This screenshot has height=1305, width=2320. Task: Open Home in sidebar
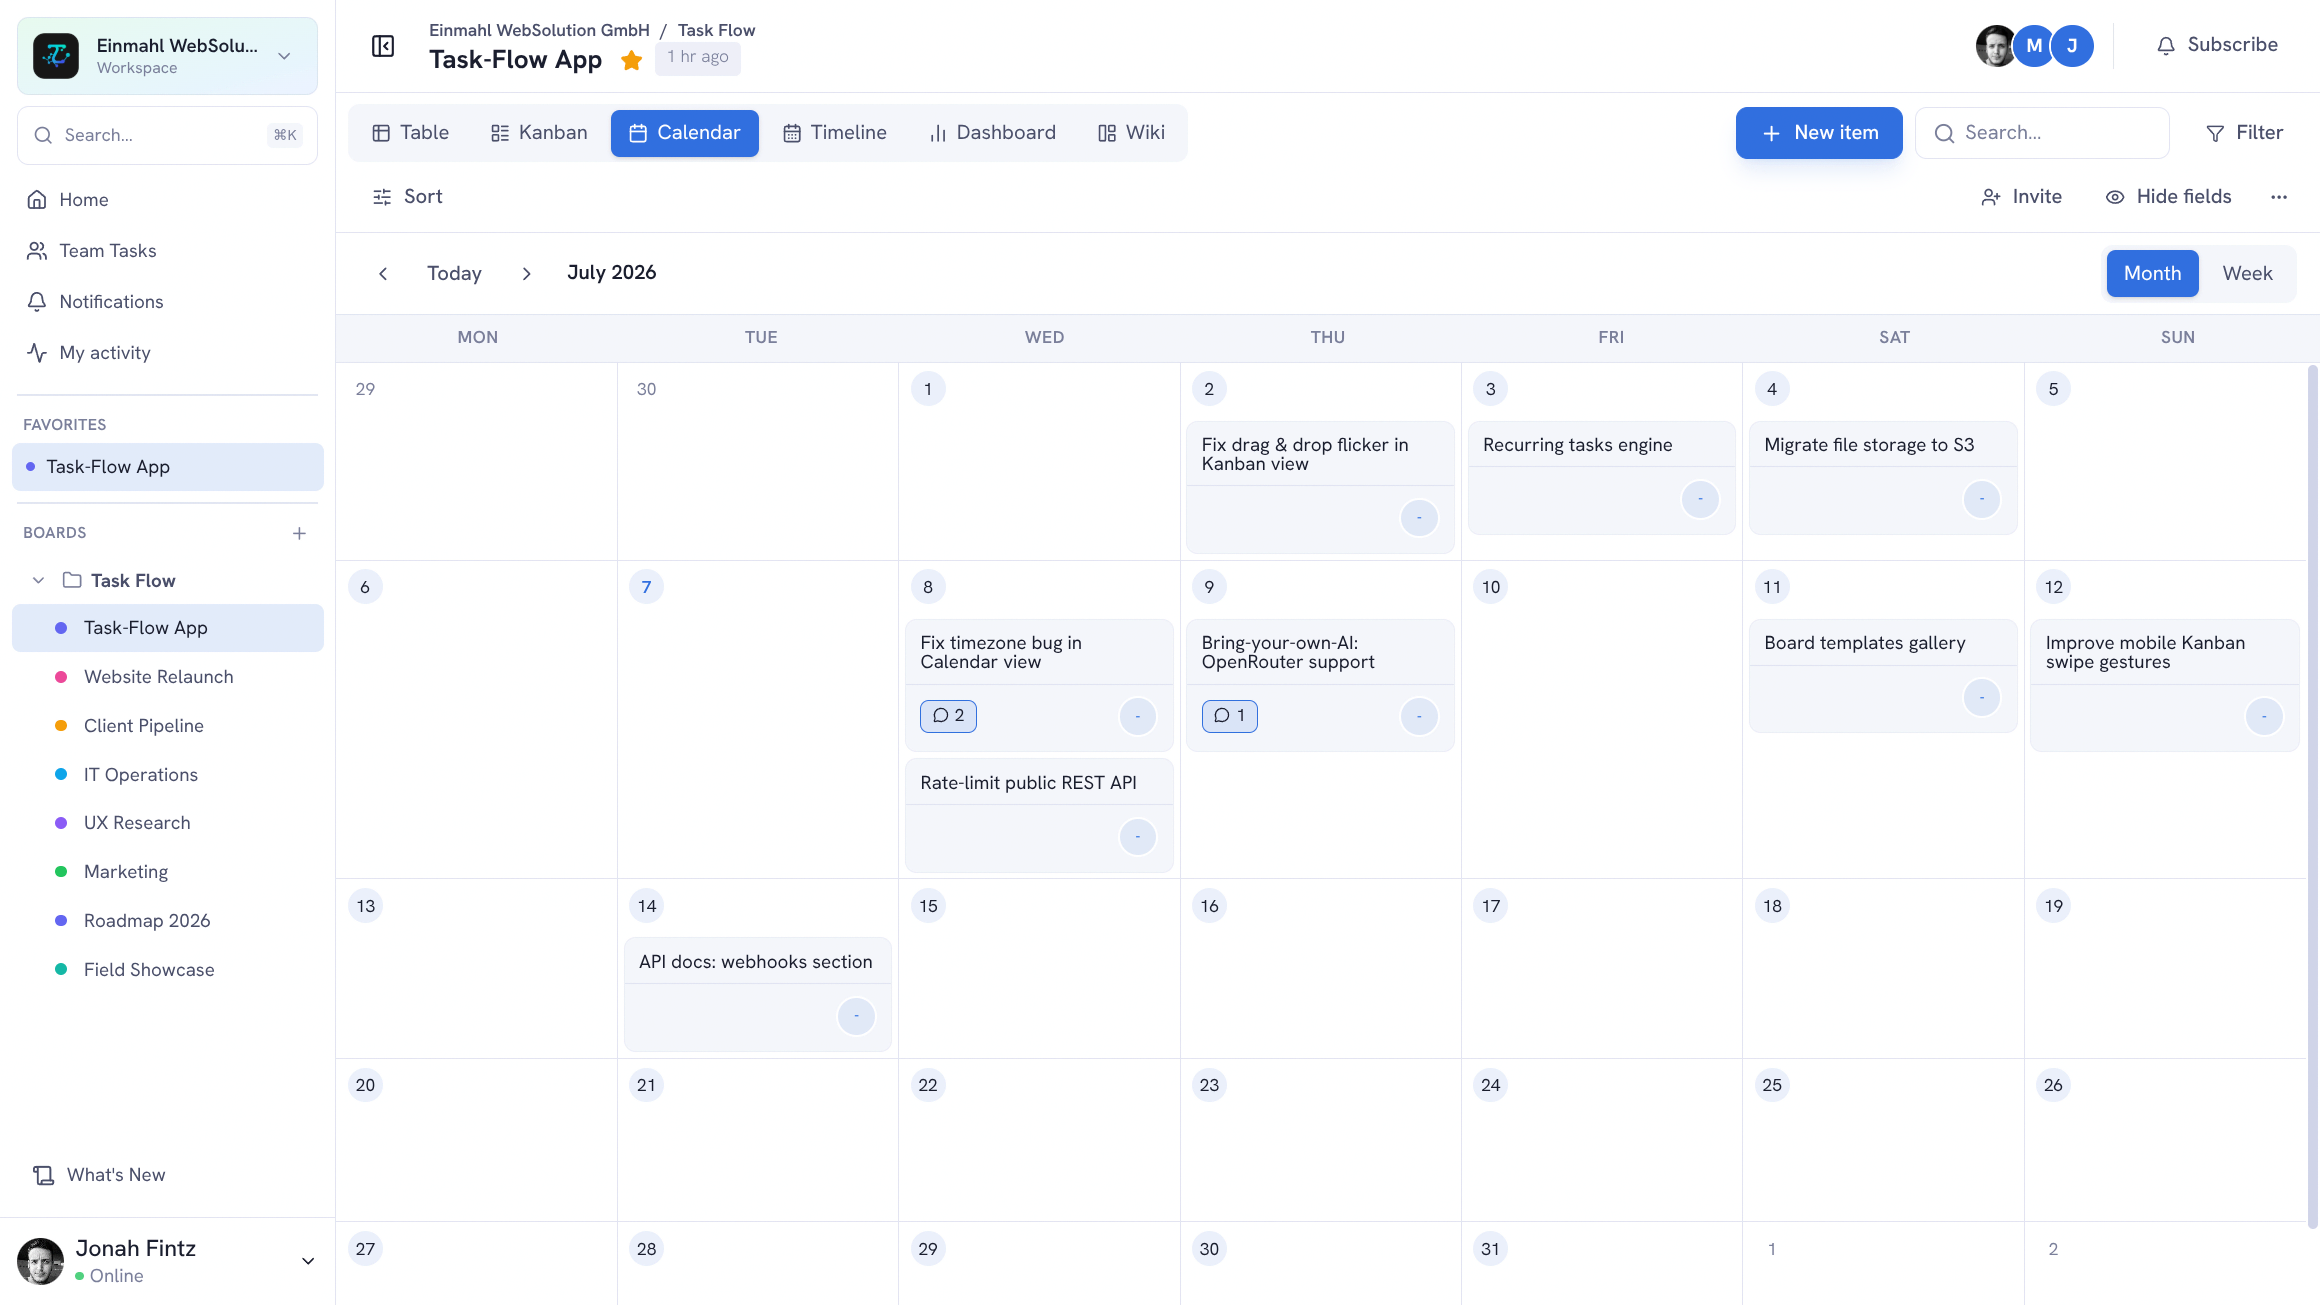pos(167,200)
